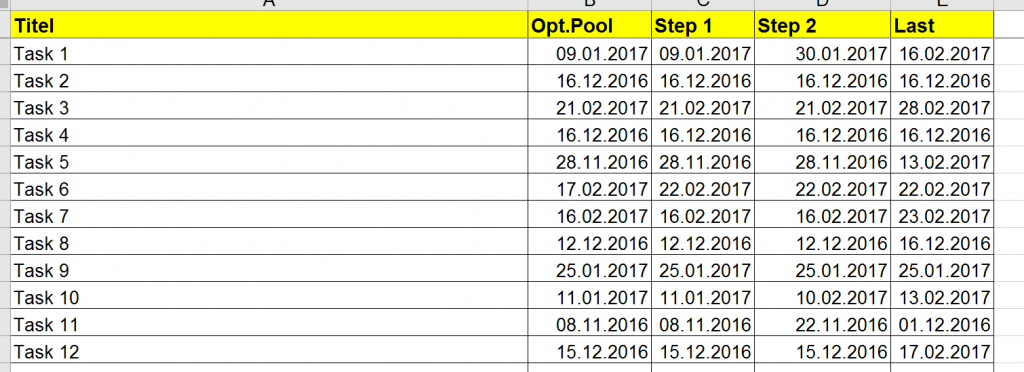Select Task 3 Last date 28.02.2017

tap(942, 108)
